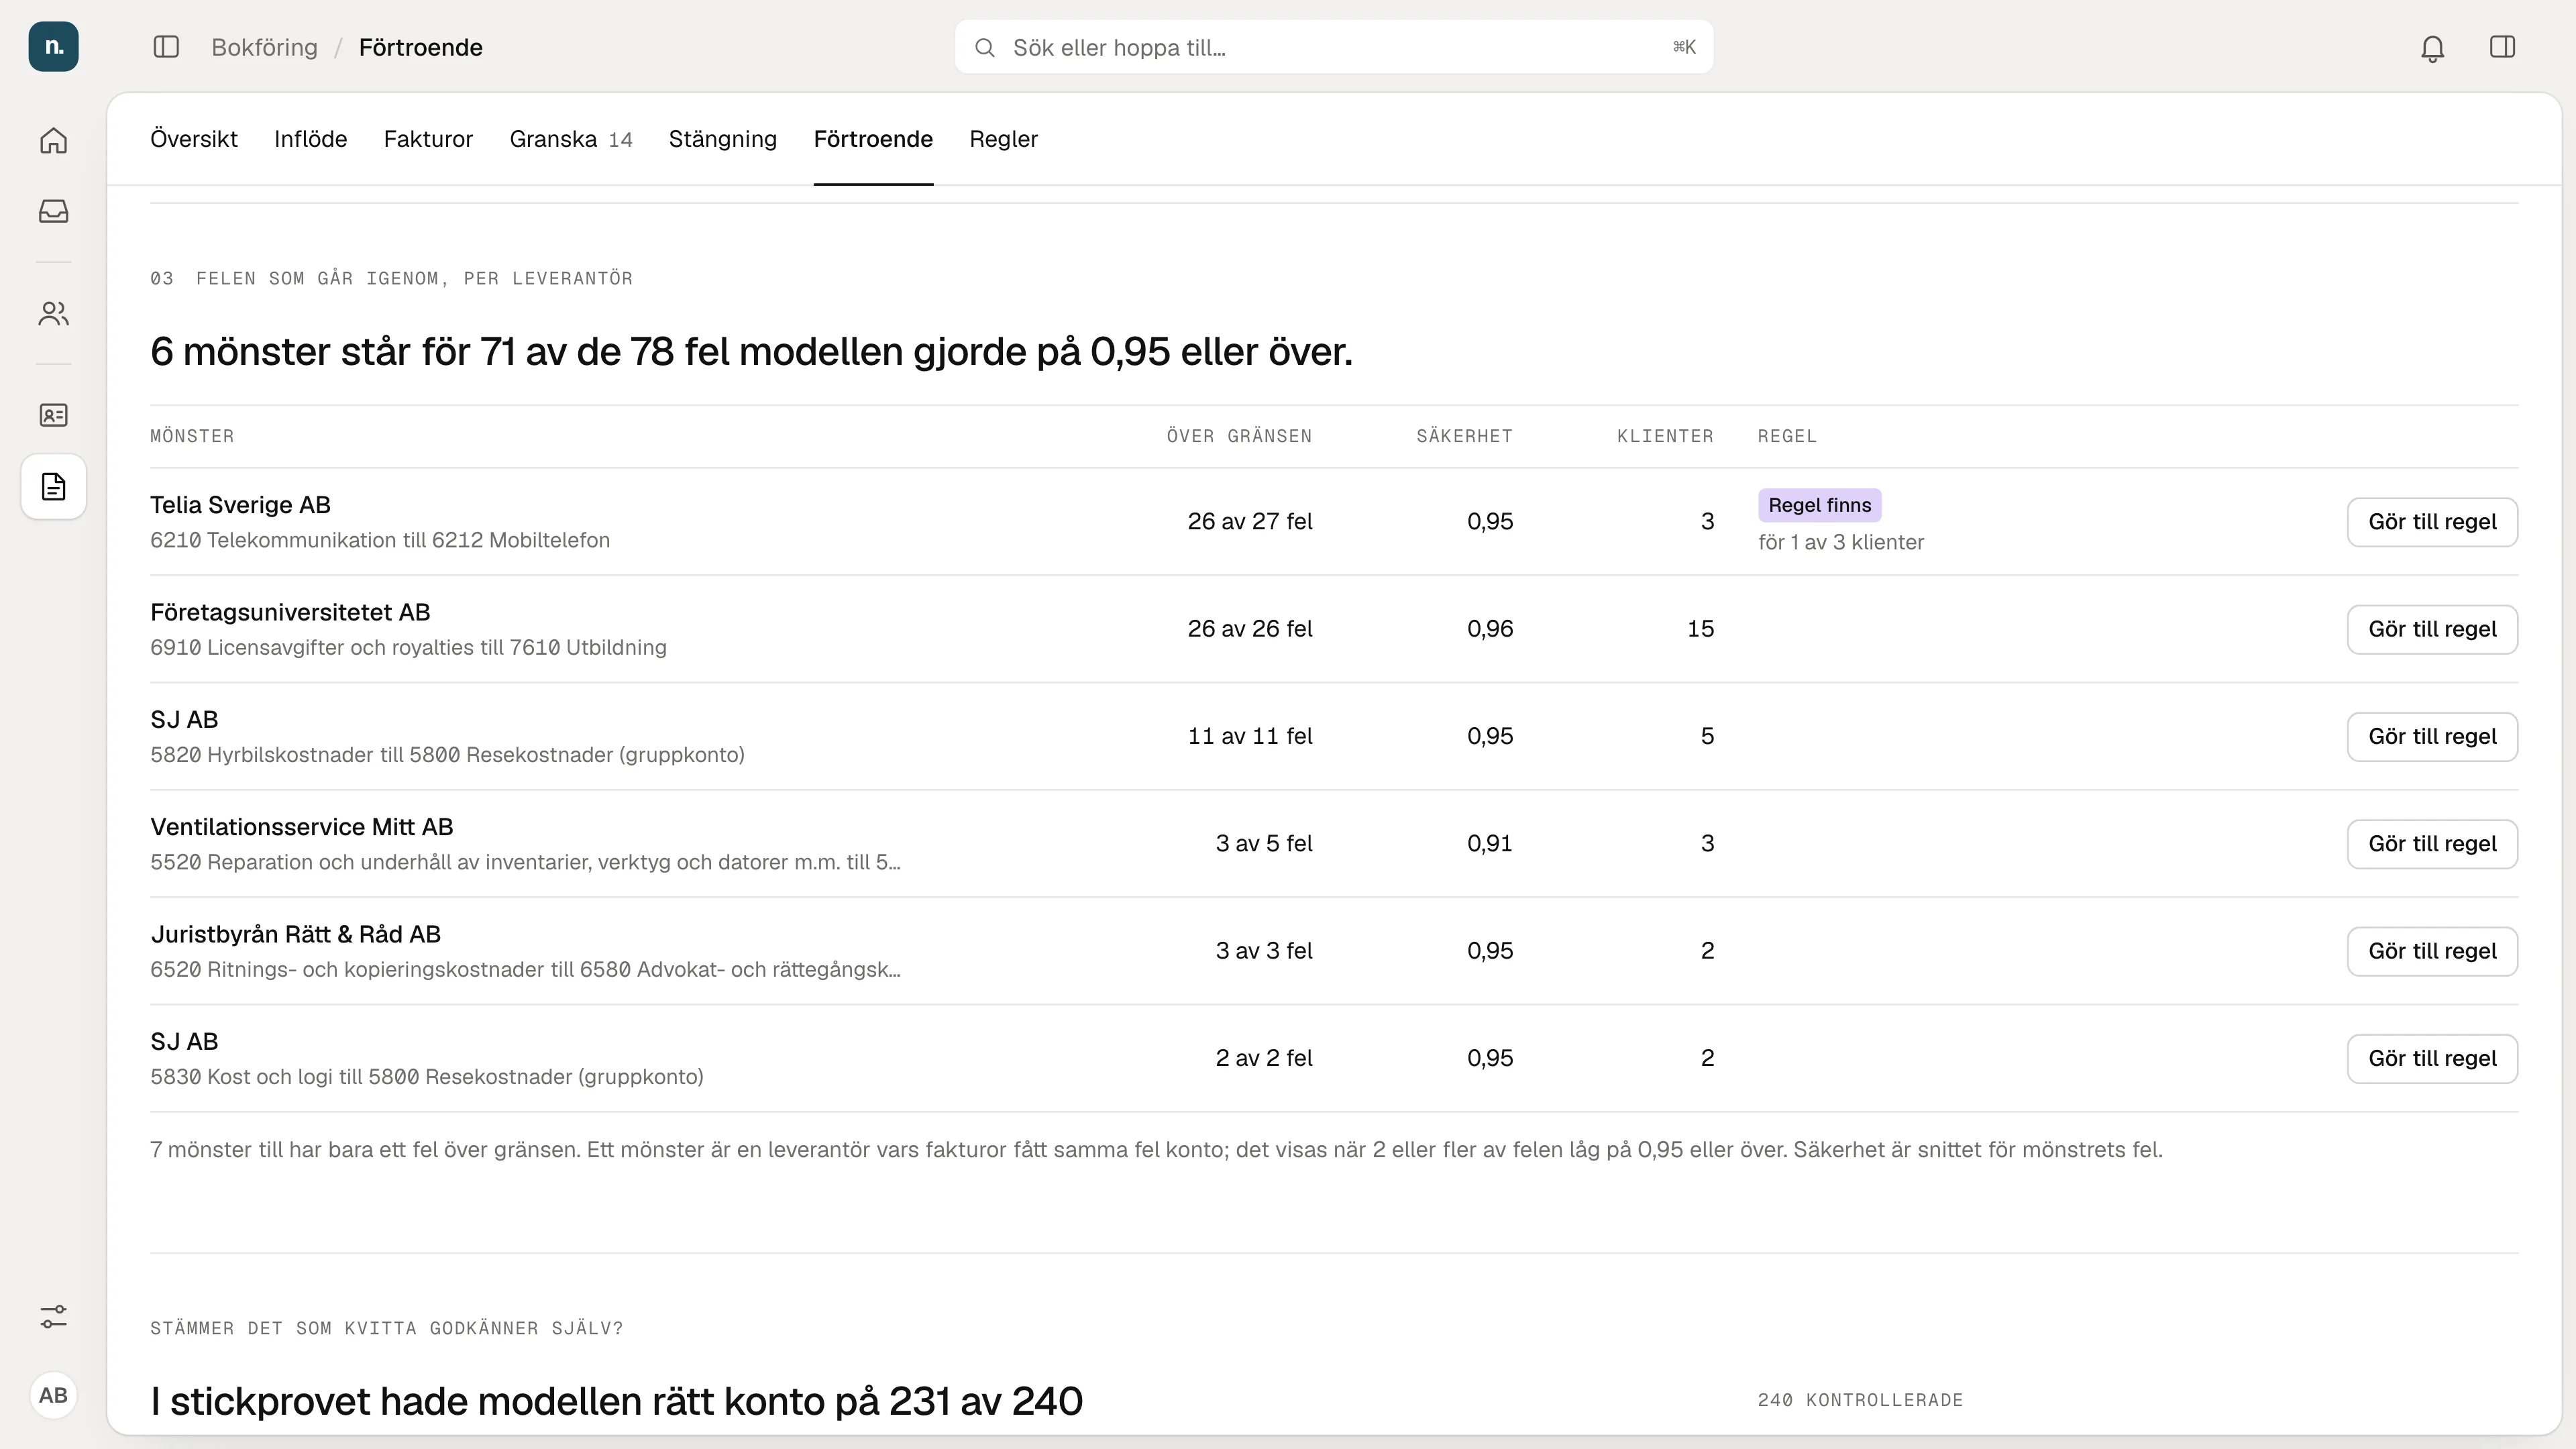2576x1449 pixels.
Task: Go to the Stängning tab
Action: pos(723,139)
